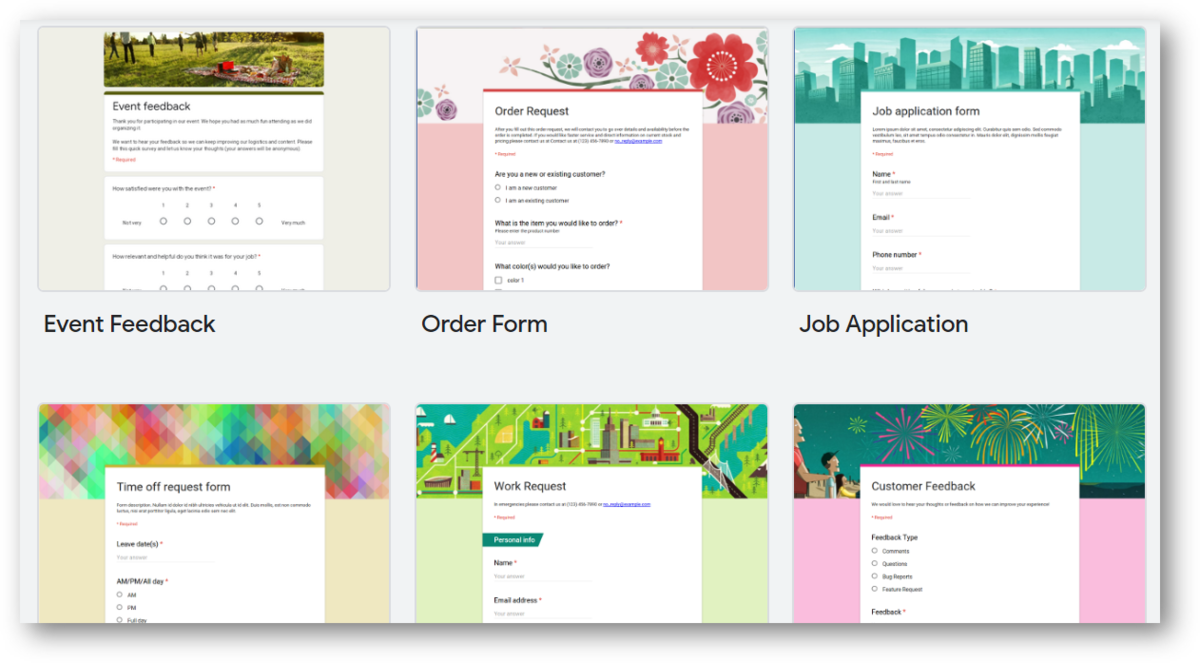Click the Name answer field in Work Request

542,576
